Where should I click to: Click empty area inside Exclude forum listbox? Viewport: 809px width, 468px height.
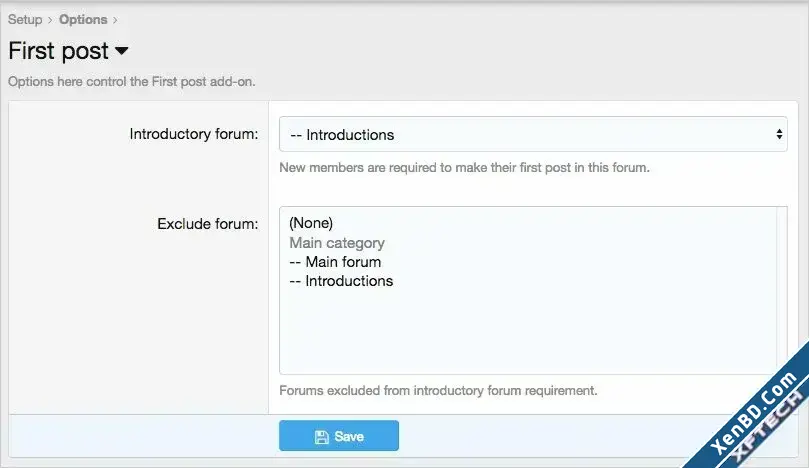(x=526, y=330)
